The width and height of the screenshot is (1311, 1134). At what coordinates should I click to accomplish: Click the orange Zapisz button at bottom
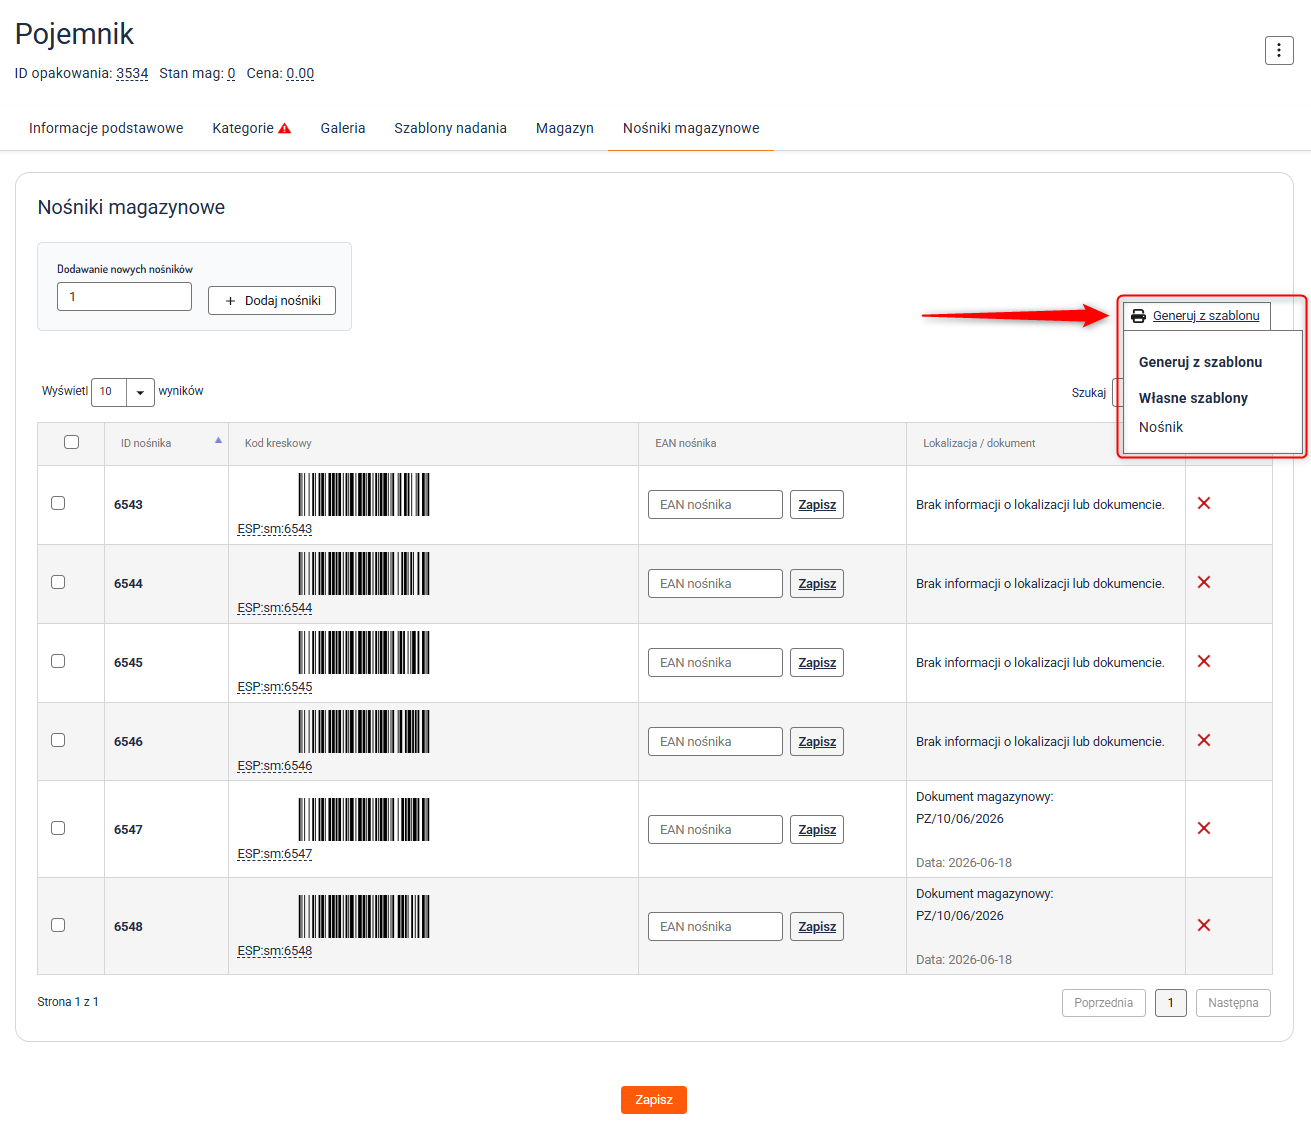[654, 1100]
